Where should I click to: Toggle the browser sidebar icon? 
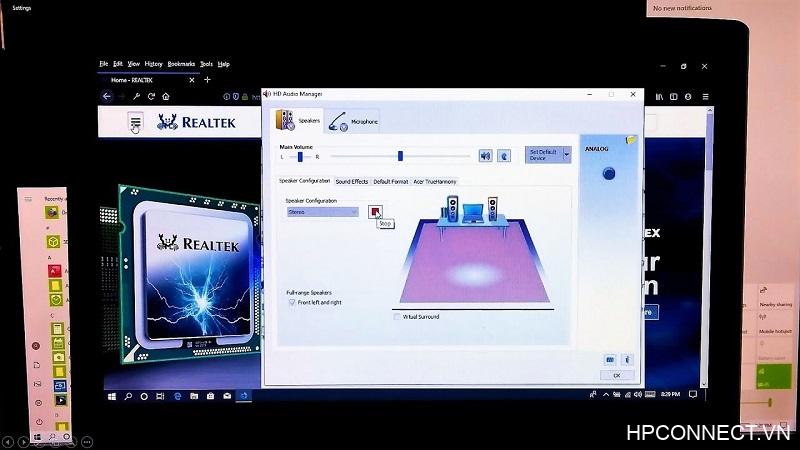(x=673, y=96)
